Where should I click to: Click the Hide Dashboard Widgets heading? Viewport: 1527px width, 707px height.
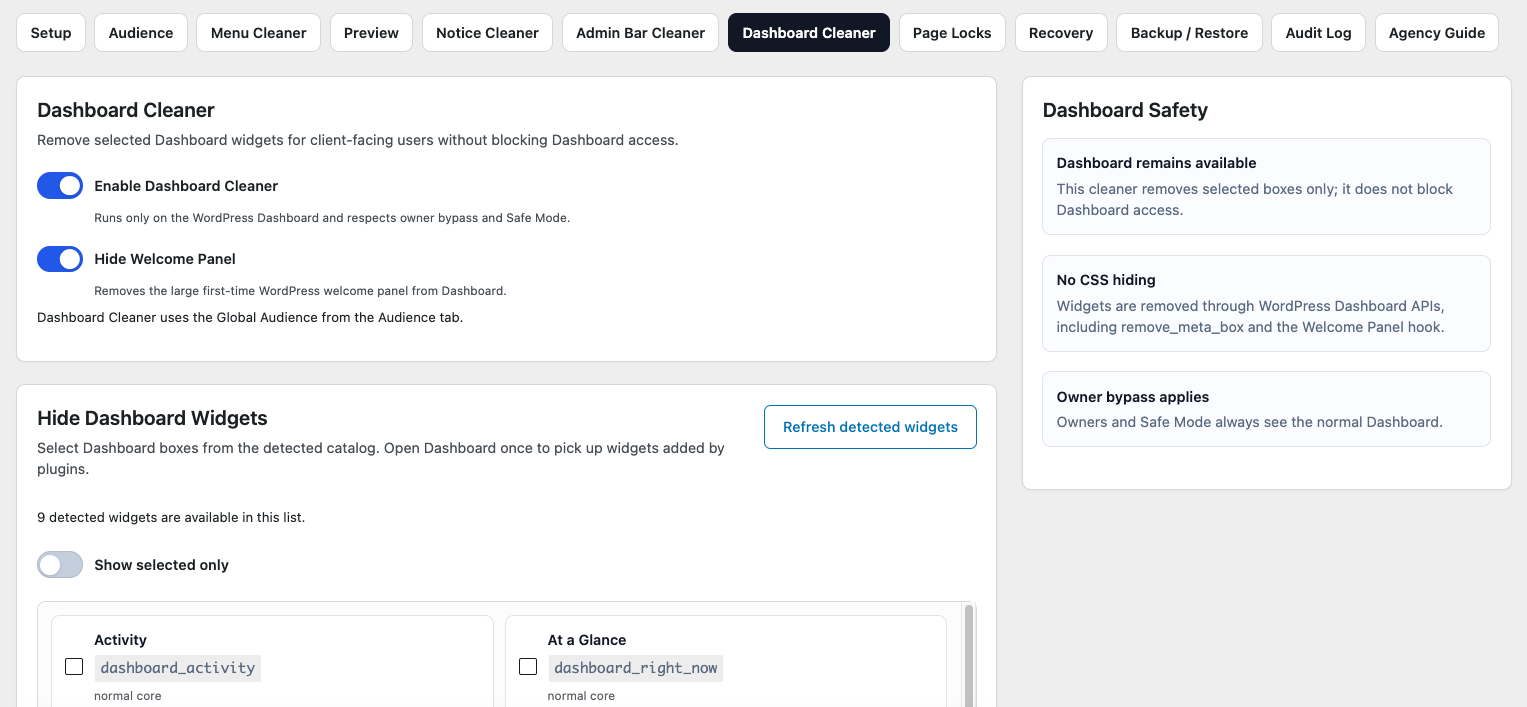pyautogui.click(x=152, y=418)
